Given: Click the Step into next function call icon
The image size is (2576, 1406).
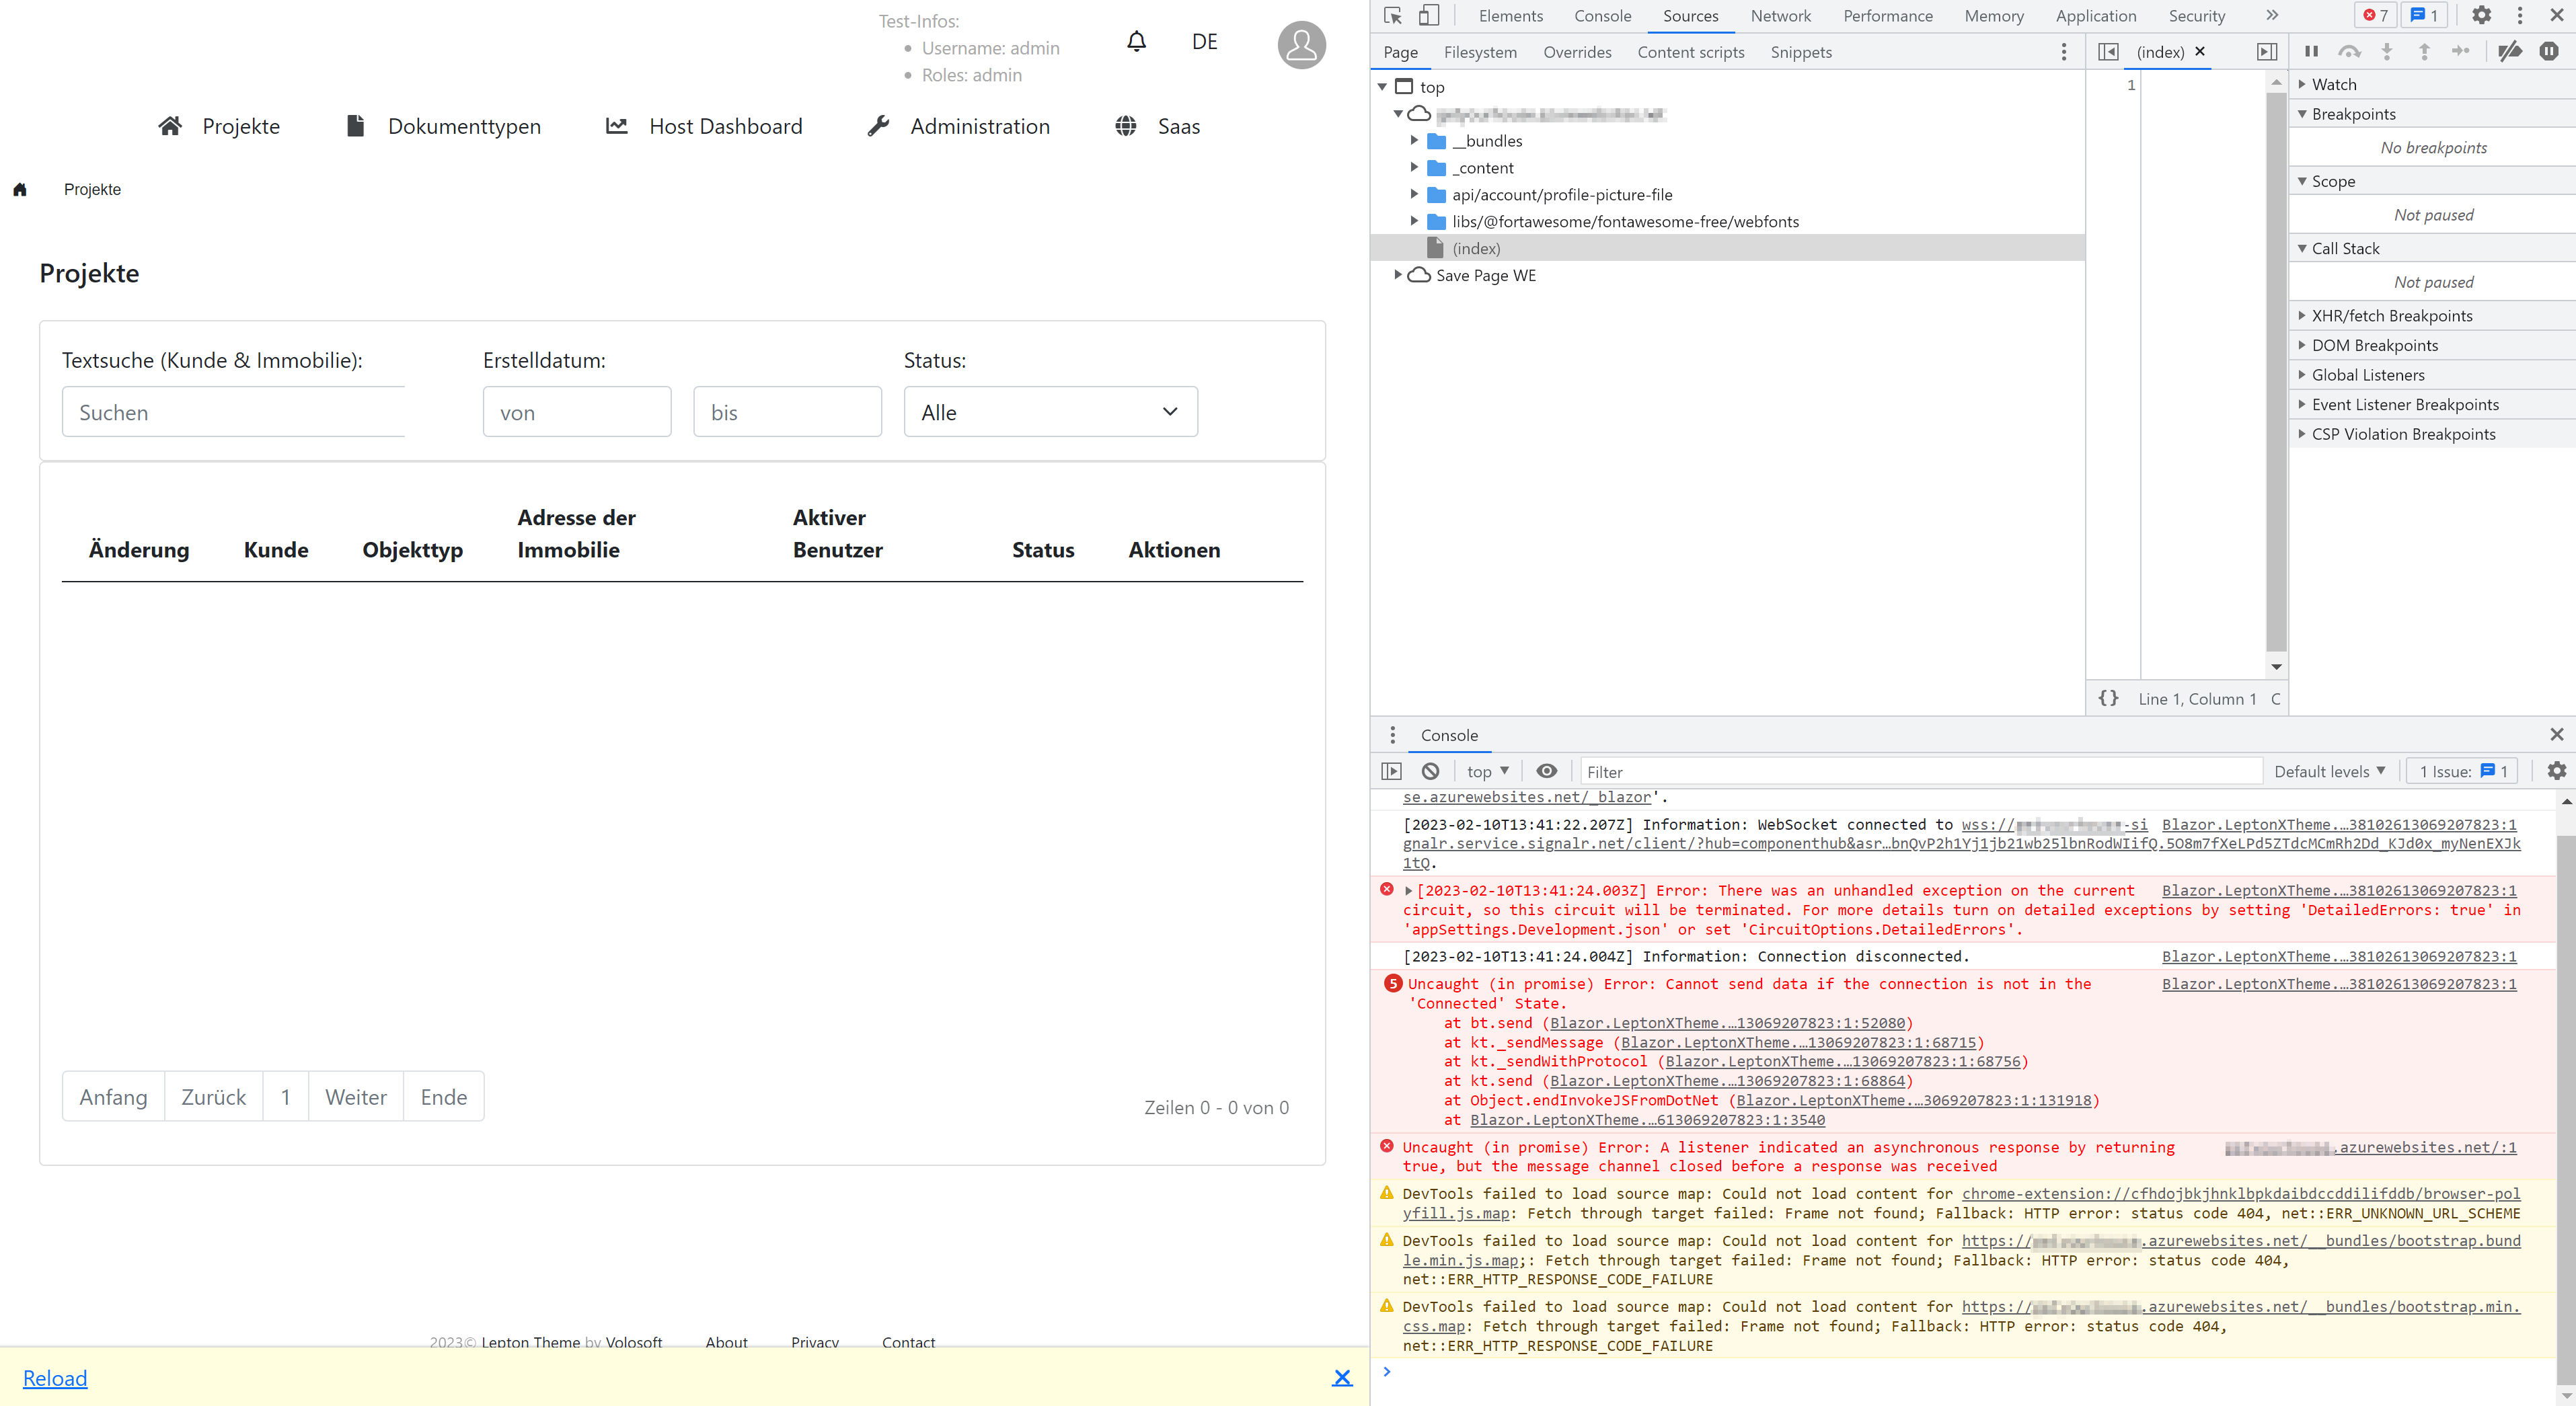Looking at the screenshot, I should 2388,51.
